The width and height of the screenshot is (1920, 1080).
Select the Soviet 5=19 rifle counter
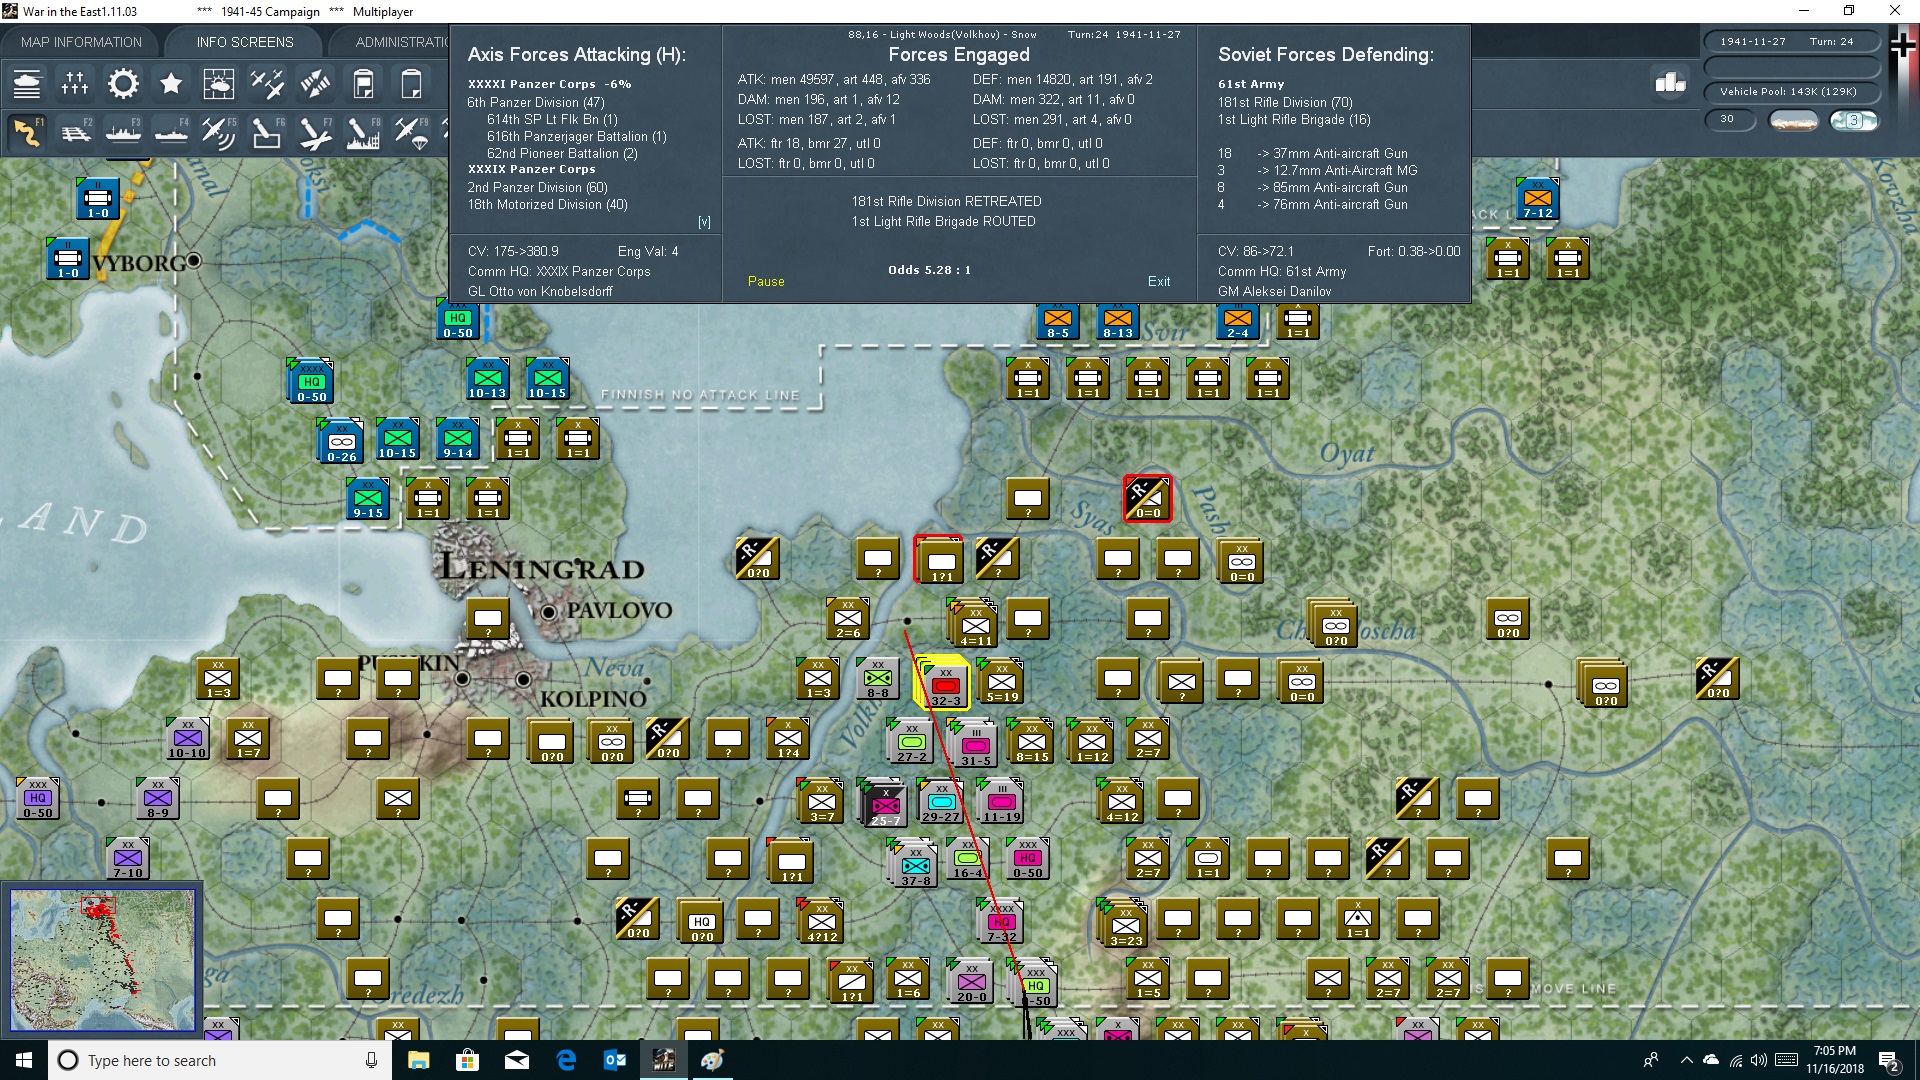[x=1001, y=682]
